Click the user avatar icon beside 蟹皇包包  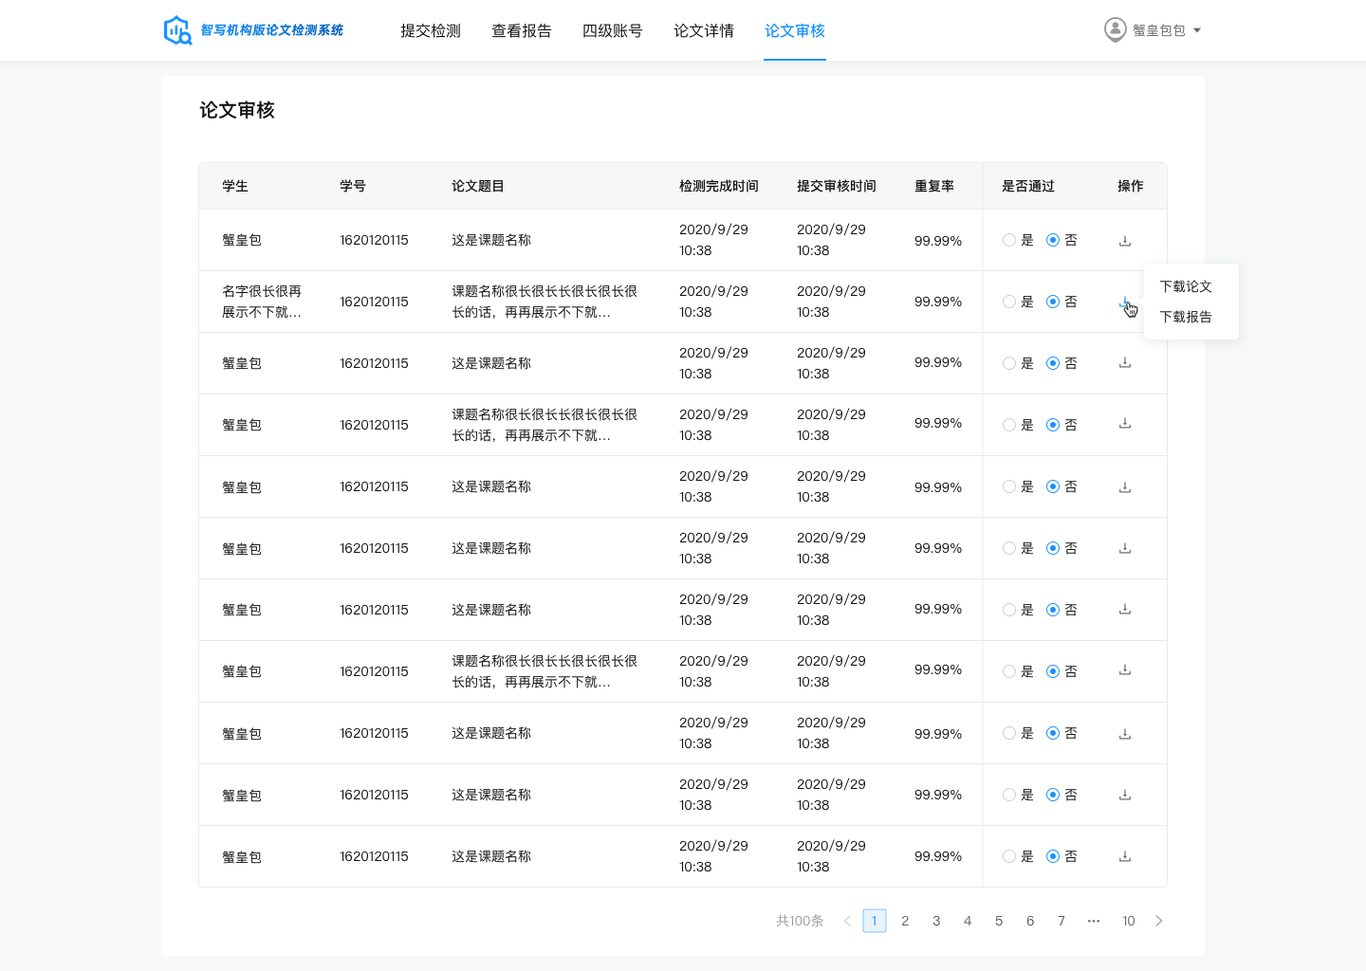(1115, 30)
